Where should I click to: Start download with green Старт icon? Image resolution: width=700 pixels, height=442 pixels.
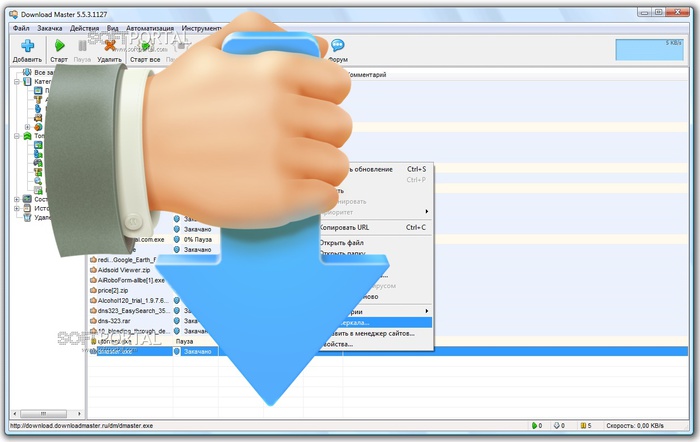pos(59,46)
